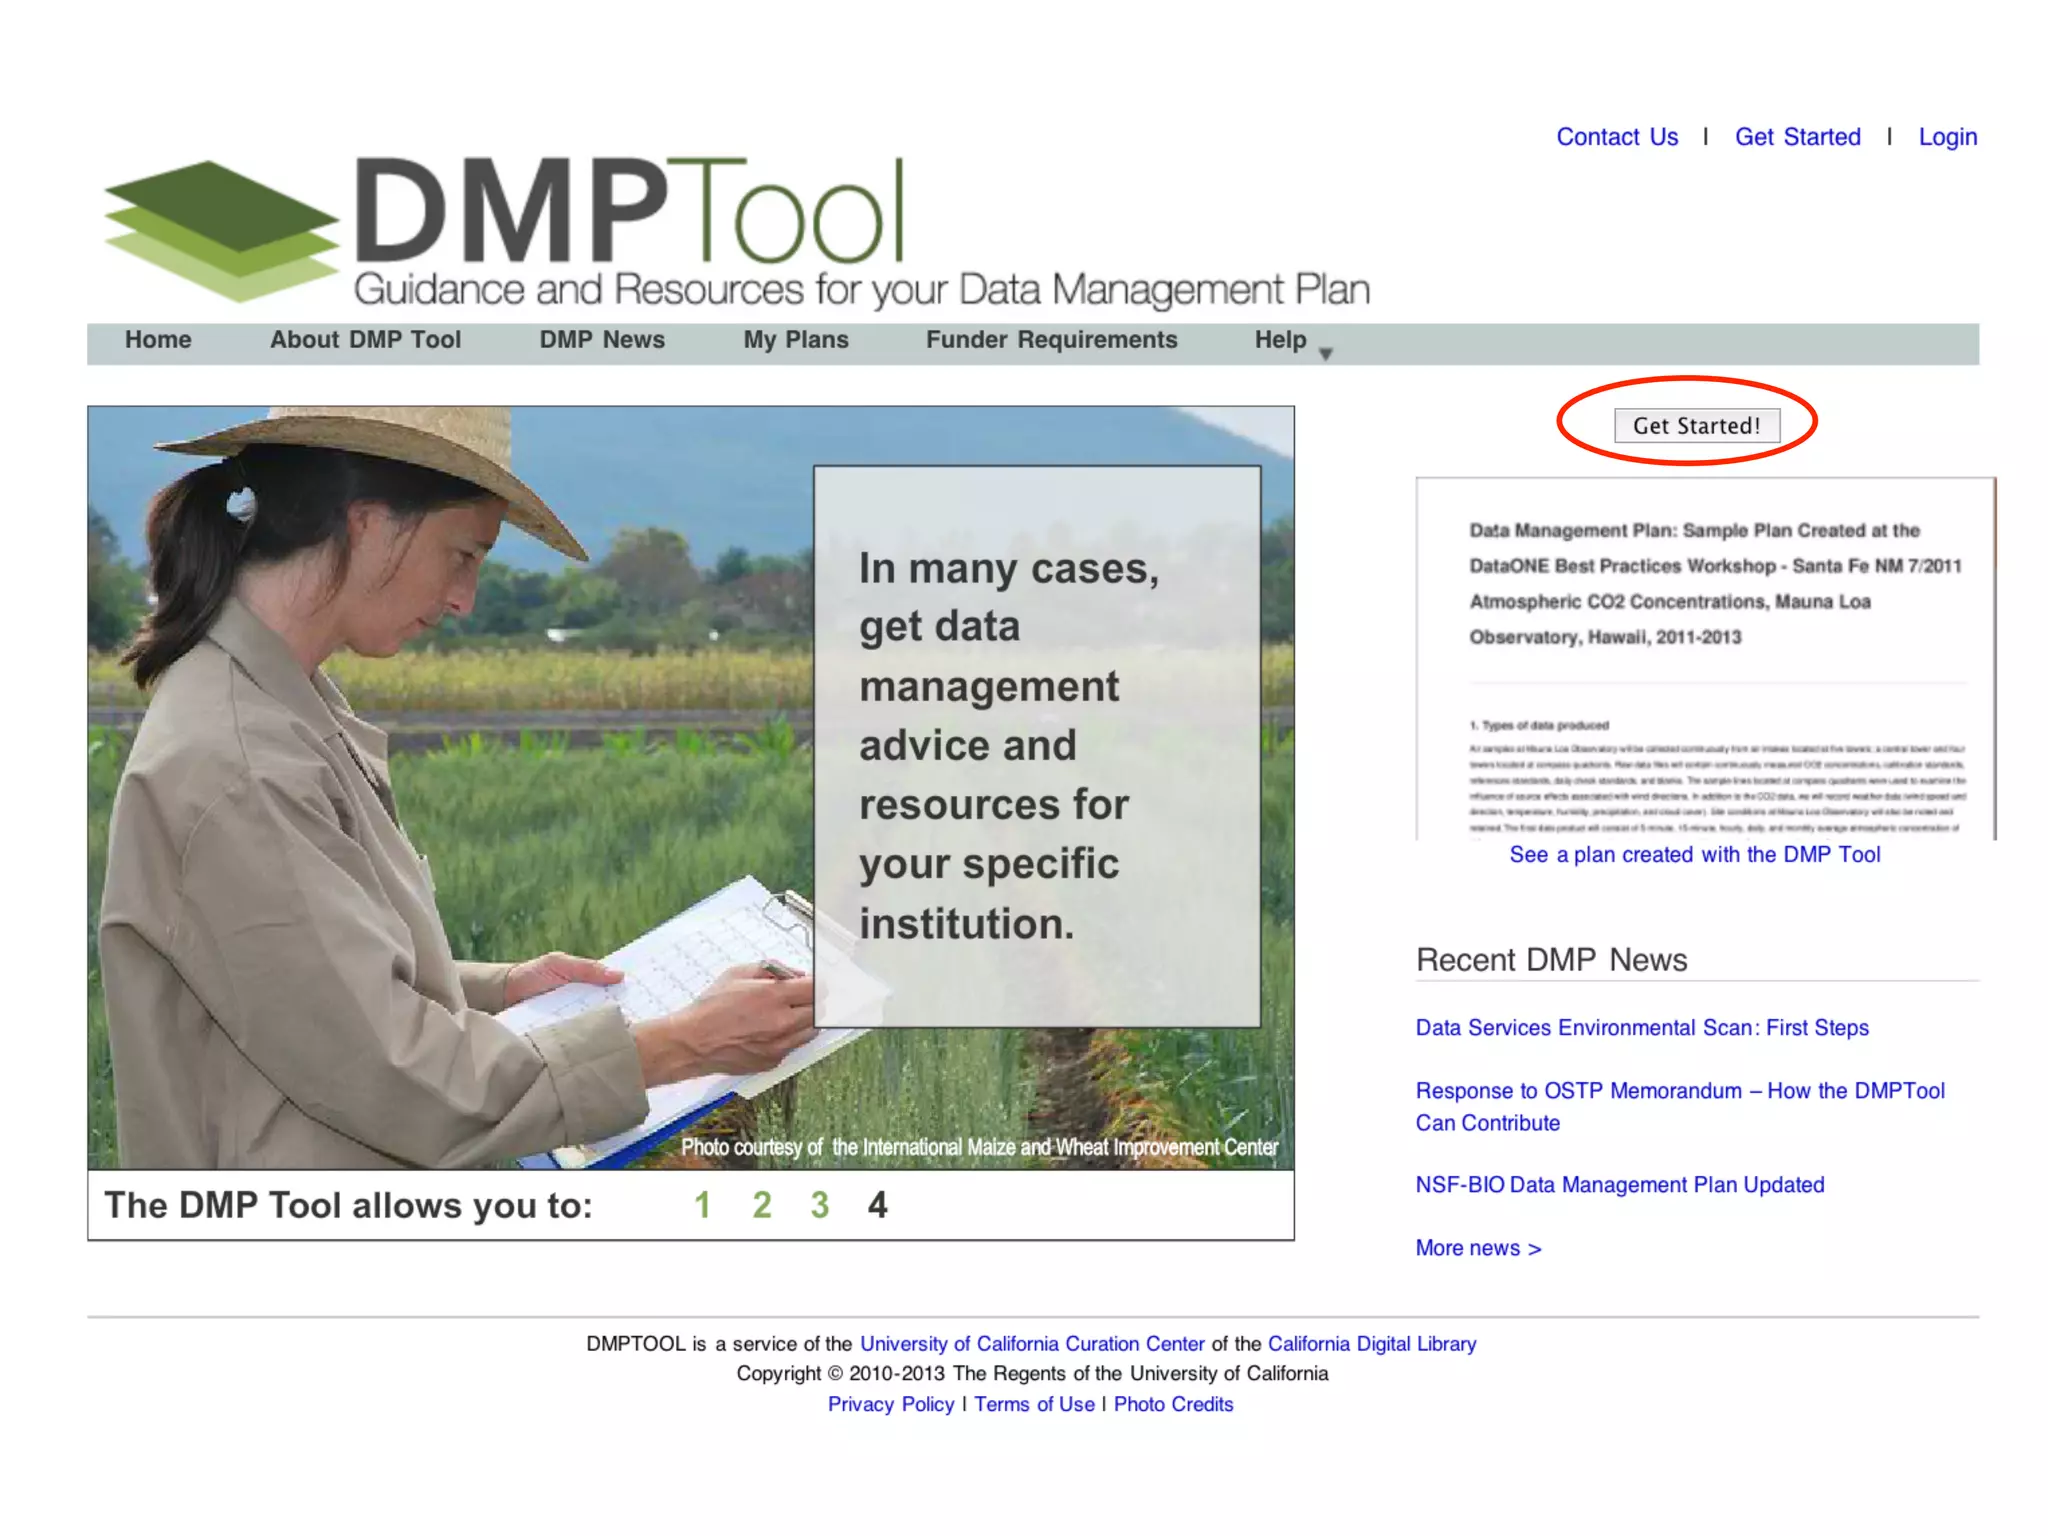Go to DMP News menu
This screenshot has width=2048, height=1536.
(602, 340)
